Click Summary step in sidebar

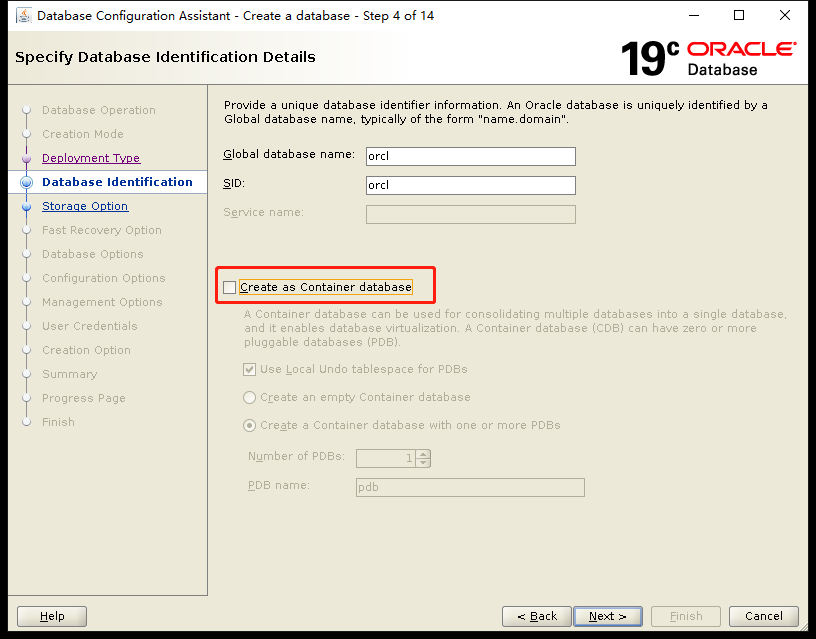coord(70,374)
